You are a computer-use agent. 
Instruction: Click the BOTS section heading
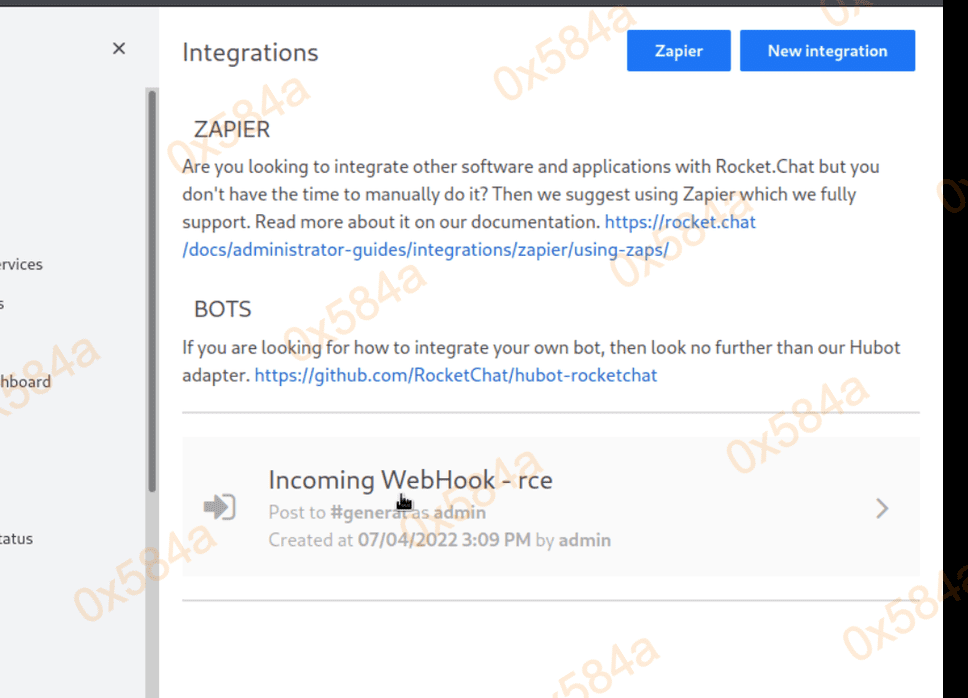222,309
